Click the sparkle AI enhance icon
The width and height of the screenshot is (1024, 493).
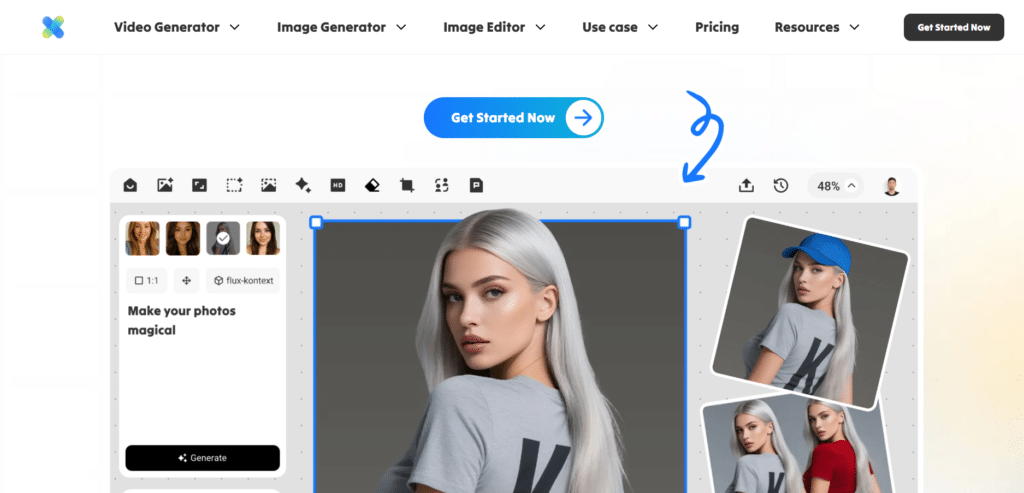pos(303,185)
